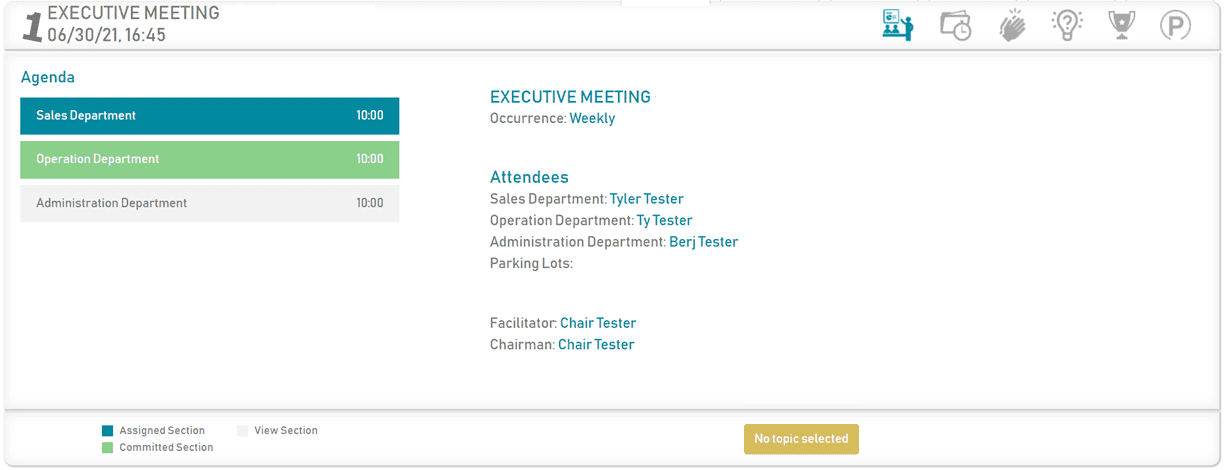This screenshot has height=470, width=1224.
Task: Select the Administration Department agenda item
Action: pyautogui.click(x=210, y=203)
